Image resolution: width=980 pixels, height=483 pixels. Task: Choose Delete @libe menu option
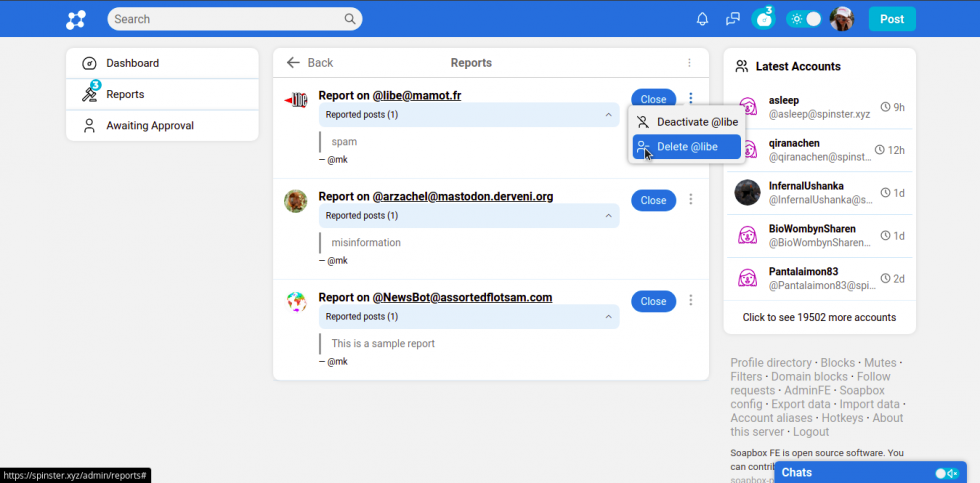[x=687, y=147]
